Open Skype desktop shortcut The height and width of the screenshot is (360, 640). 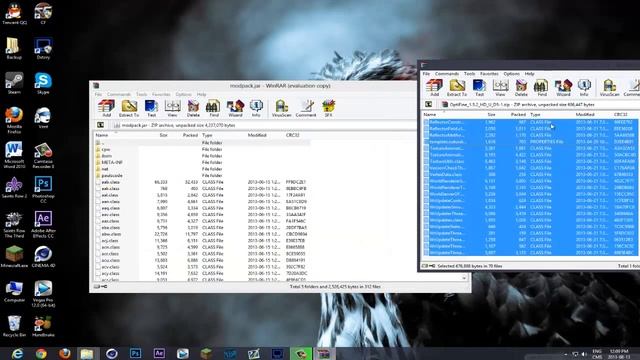click(43, 83)
